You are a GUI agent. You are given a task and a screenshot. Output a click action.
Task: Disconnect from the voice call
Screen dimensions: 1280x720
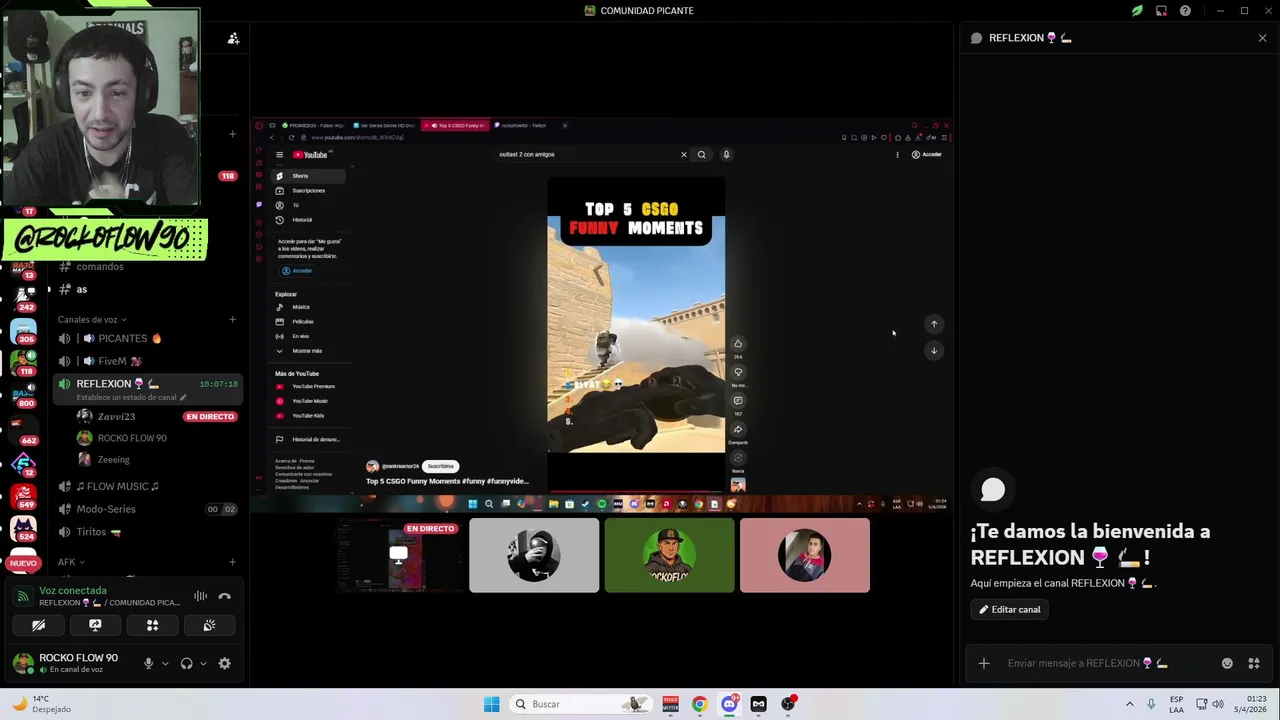coord(225,596)
